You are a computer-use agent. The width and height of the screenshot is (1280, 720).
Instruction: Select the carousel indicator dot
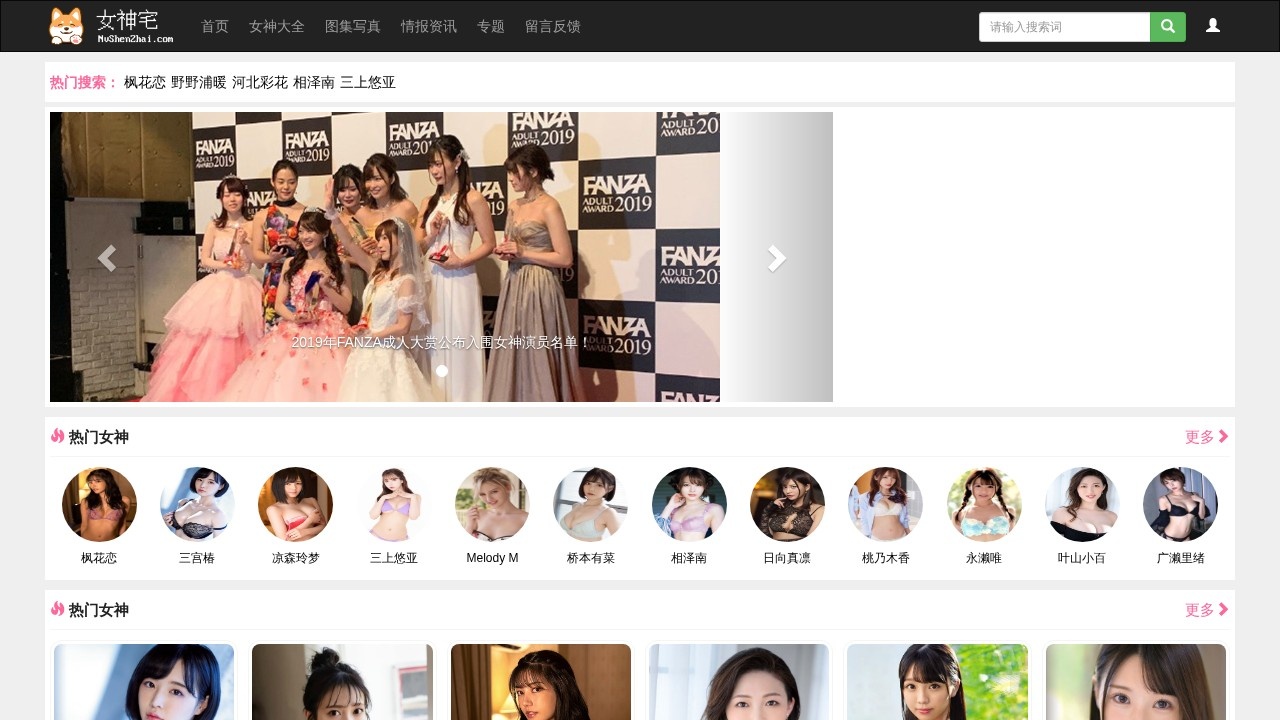pyautogui.click(x=442, y=371)
